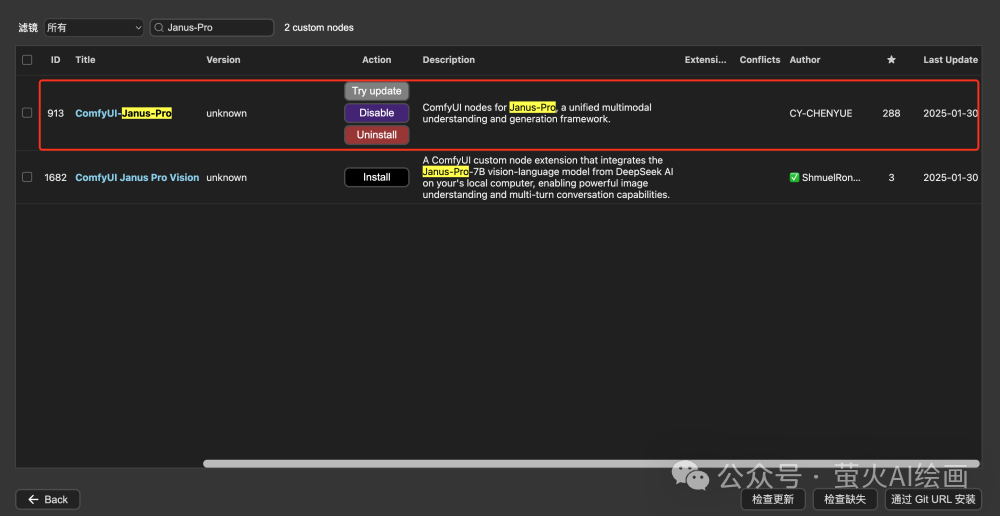1000x516 pixels.
Task: Click the Janus-Pro search field
Action: click(x=212, y=28)
